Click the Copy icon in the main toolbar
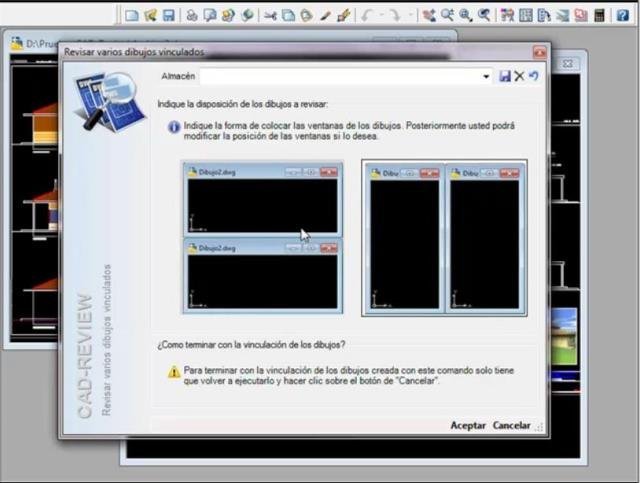The height and width of the screenshot is (483, 640). (289, 16)
